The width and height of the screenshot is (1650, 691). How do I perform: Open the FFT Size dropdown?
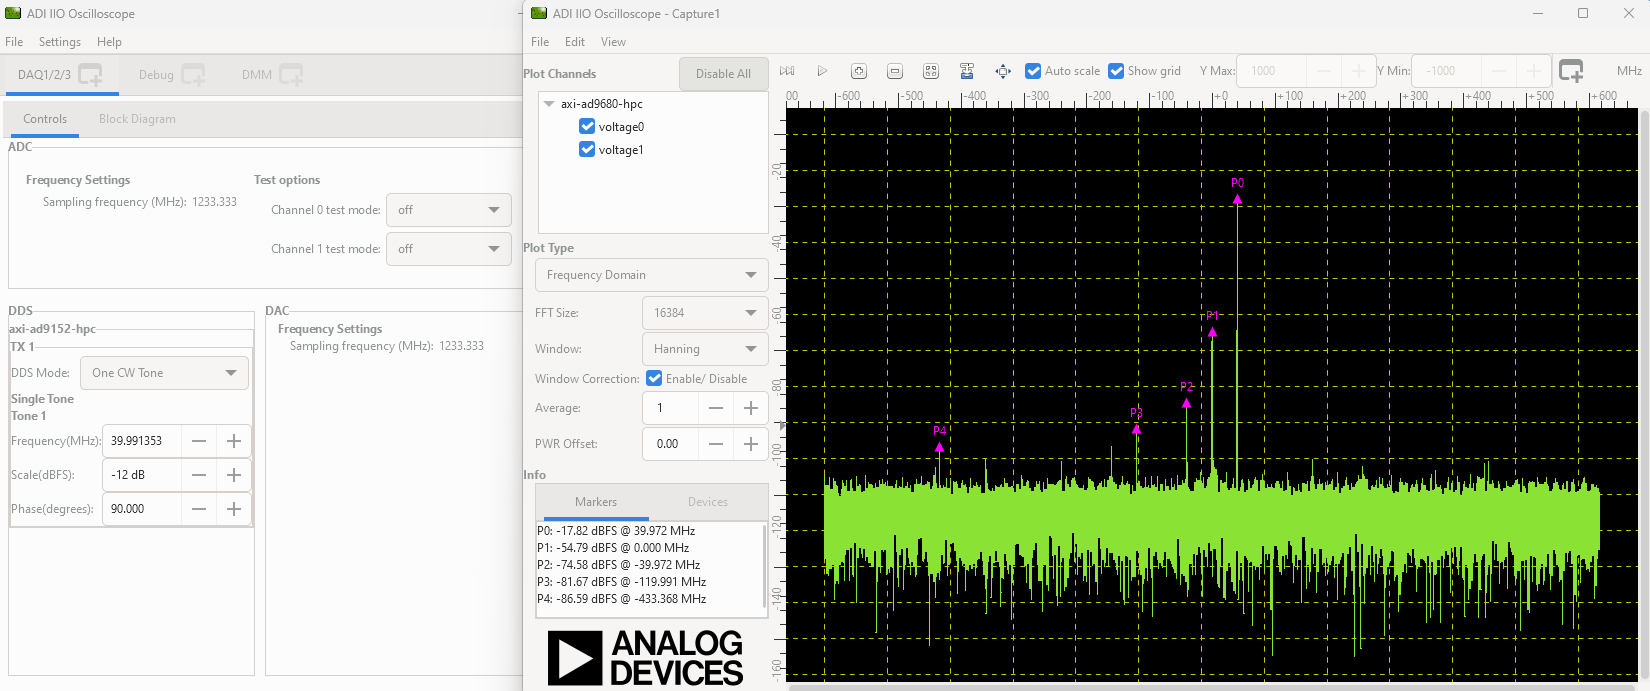tap(705, 313)
